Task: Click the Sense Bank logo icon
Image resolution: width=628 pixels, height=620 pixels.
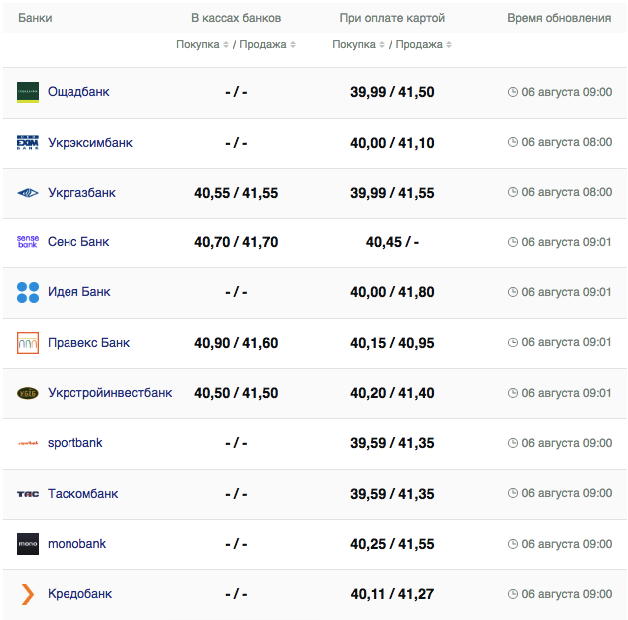Action: point(28,242)
